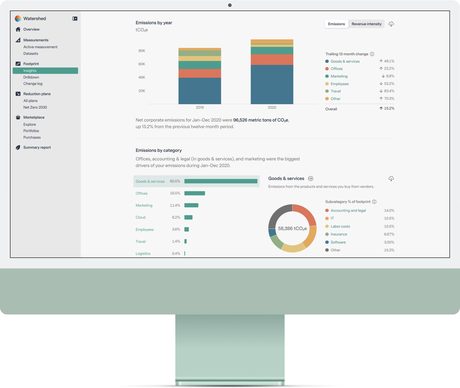The width and height of the screenshot is (460, 388).
Task: Open the Drilldown page
Action: tap(31, 77)
